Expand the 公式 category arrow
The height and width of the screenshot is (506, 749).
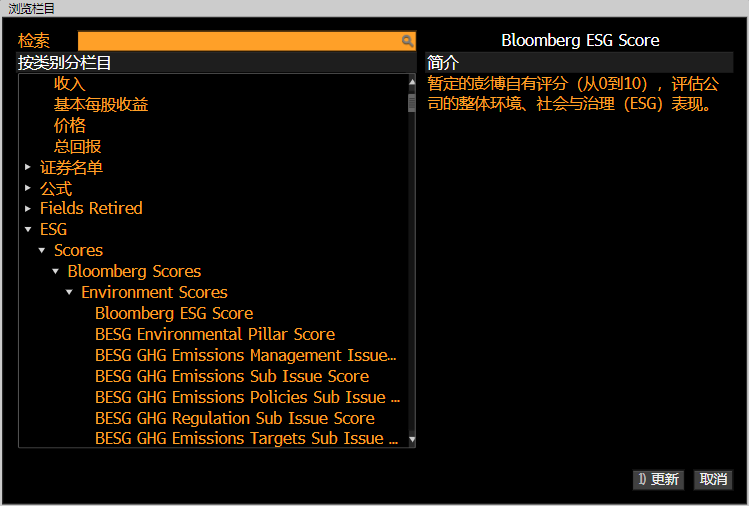[x=28, y=188]
